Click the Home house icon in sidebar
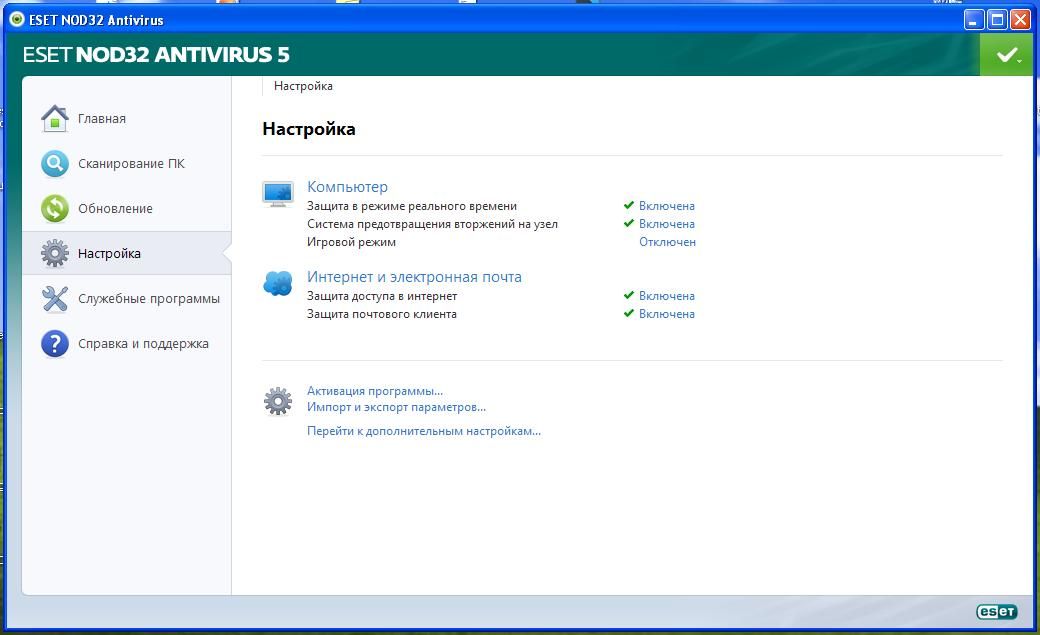 (54, 118)
